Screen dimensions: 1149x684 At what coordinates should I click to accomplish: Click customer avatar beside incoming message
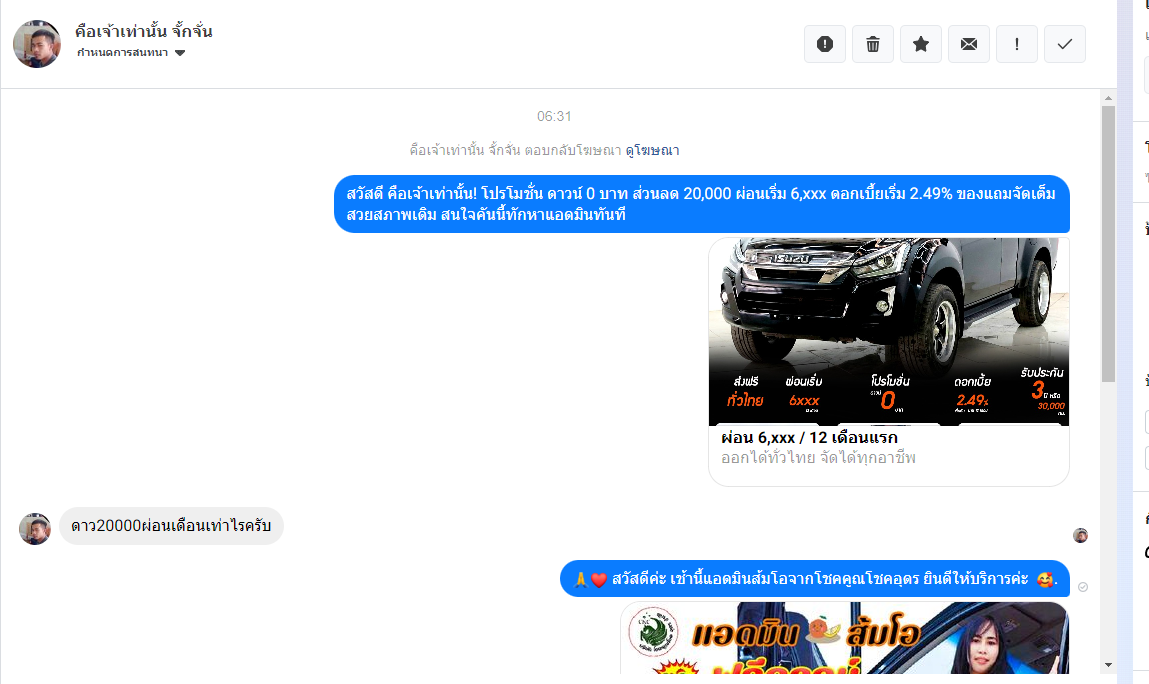click(x=34, y=529)
